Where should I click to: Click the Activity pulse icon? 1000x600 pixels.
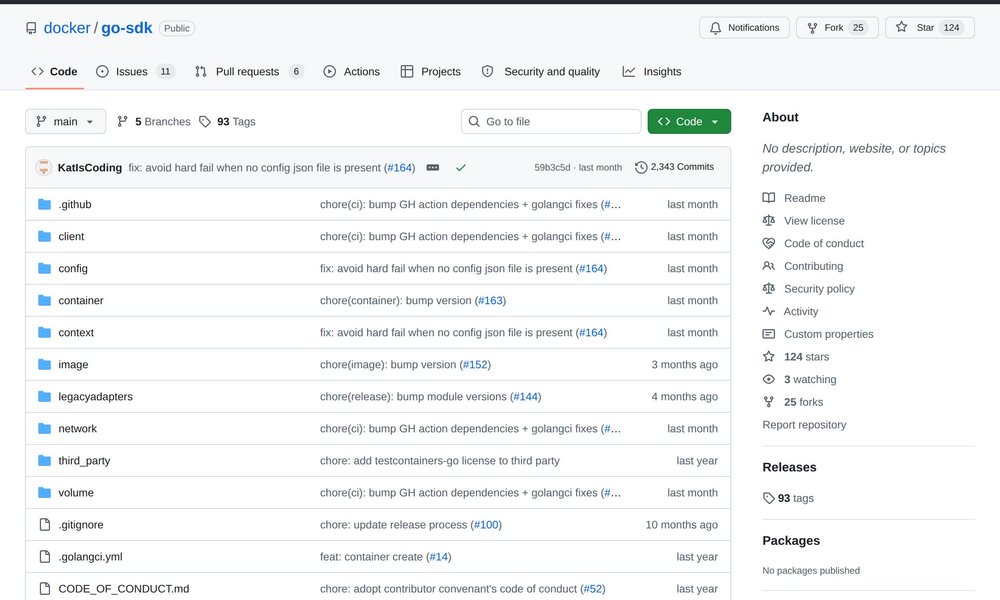(768, 311)
